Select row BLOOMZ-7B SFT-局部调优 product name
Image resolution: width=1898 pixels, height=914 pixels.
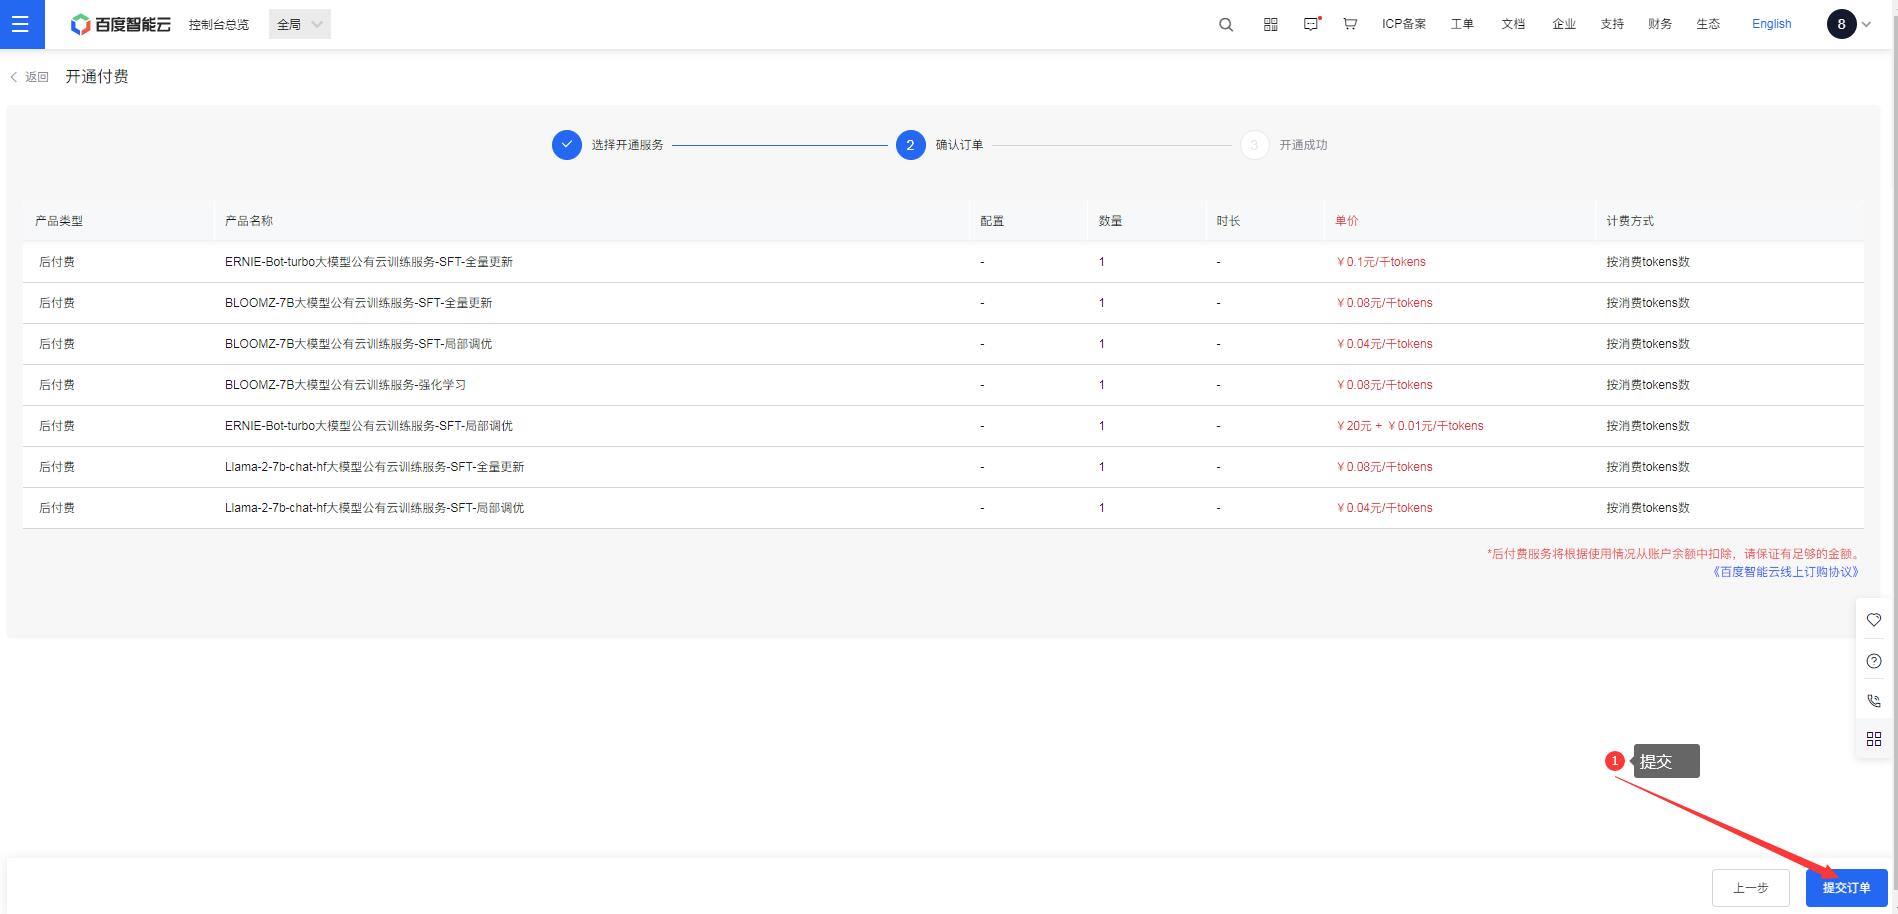pyautogui.click(x=358, y=344)
